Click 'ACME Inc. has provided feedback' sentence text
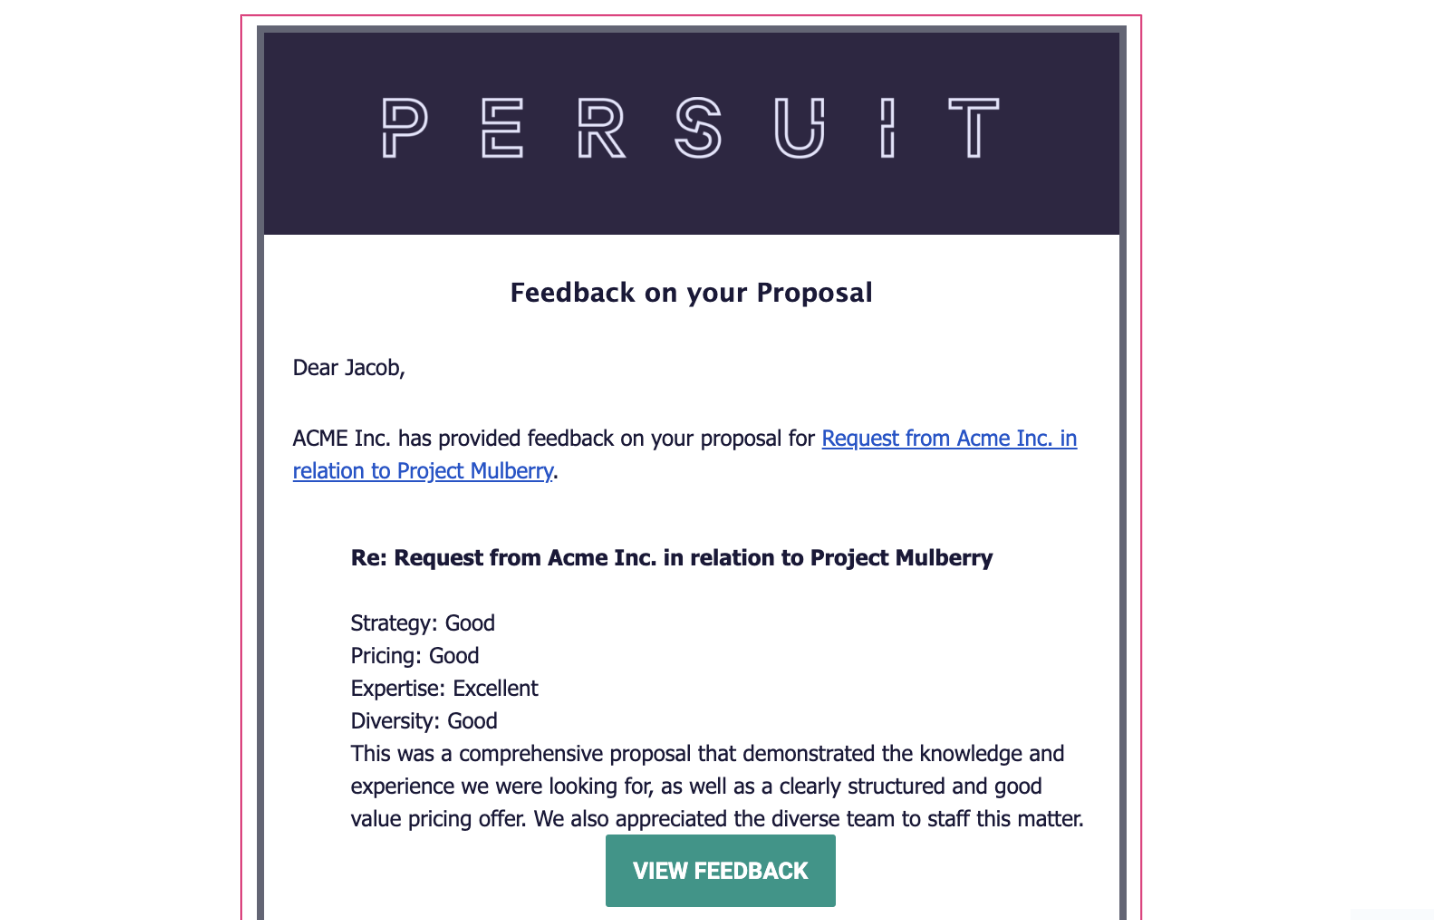This screenshot has height=920, width=1434. 554,438
